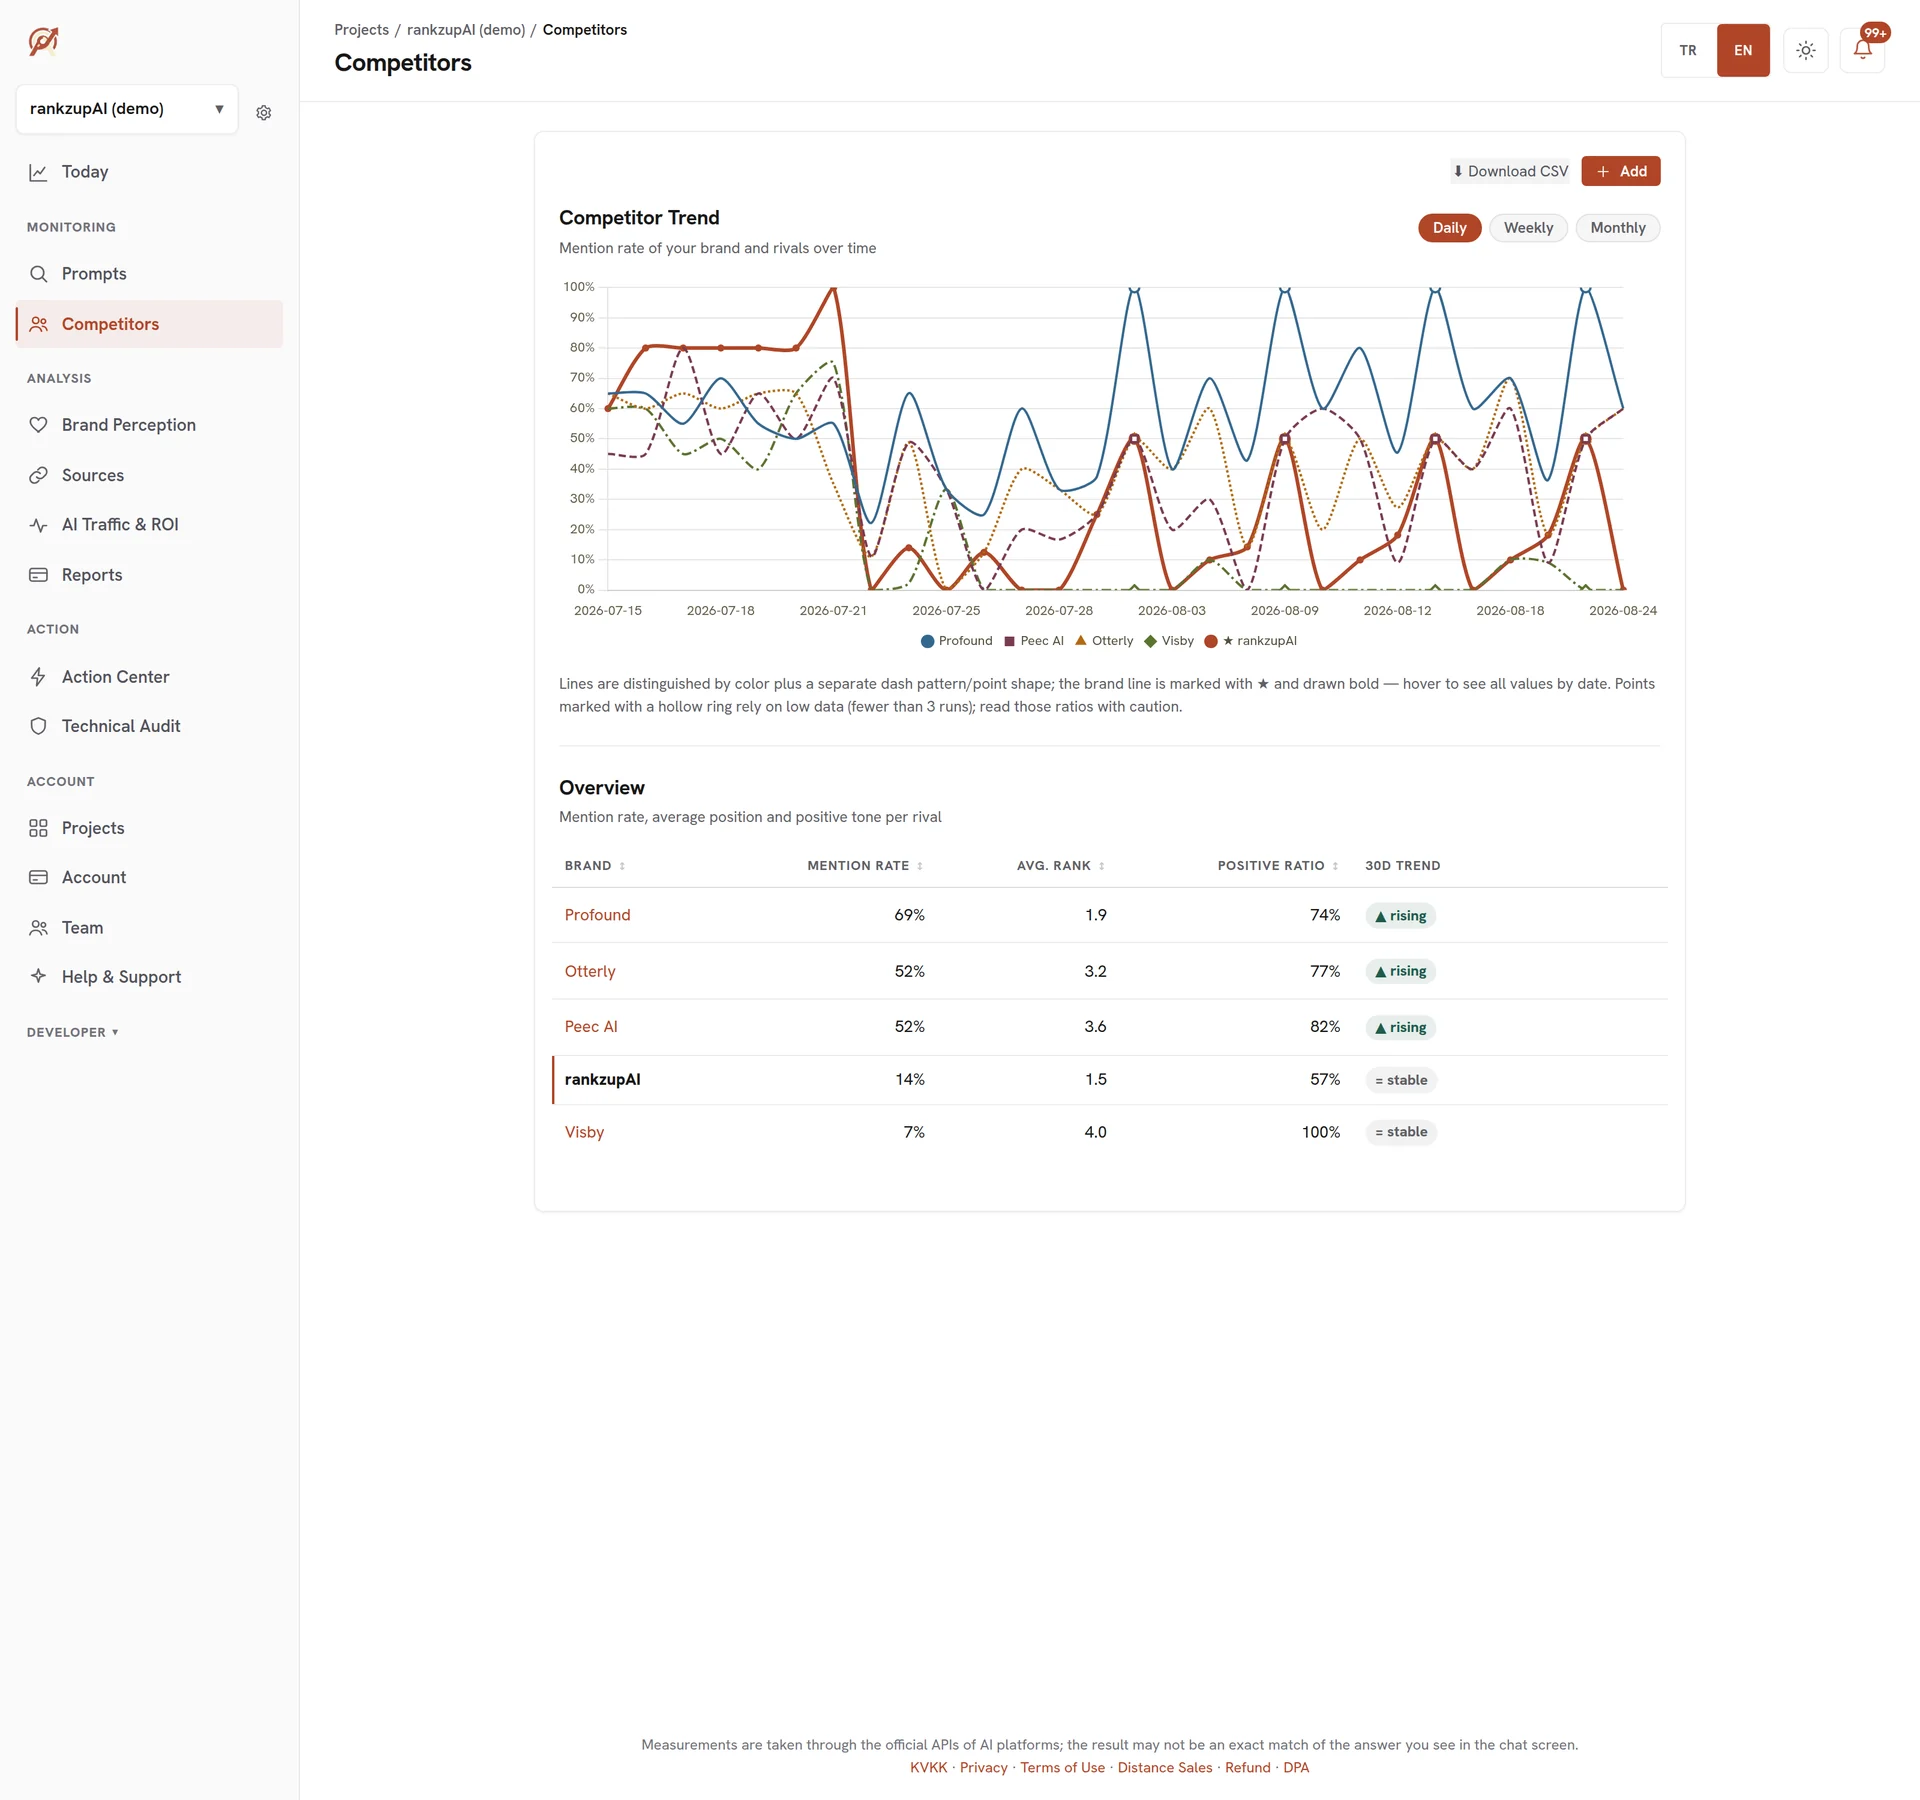Click the Today chart icon
This screenshot has height=1800, width=1920.
38,172
